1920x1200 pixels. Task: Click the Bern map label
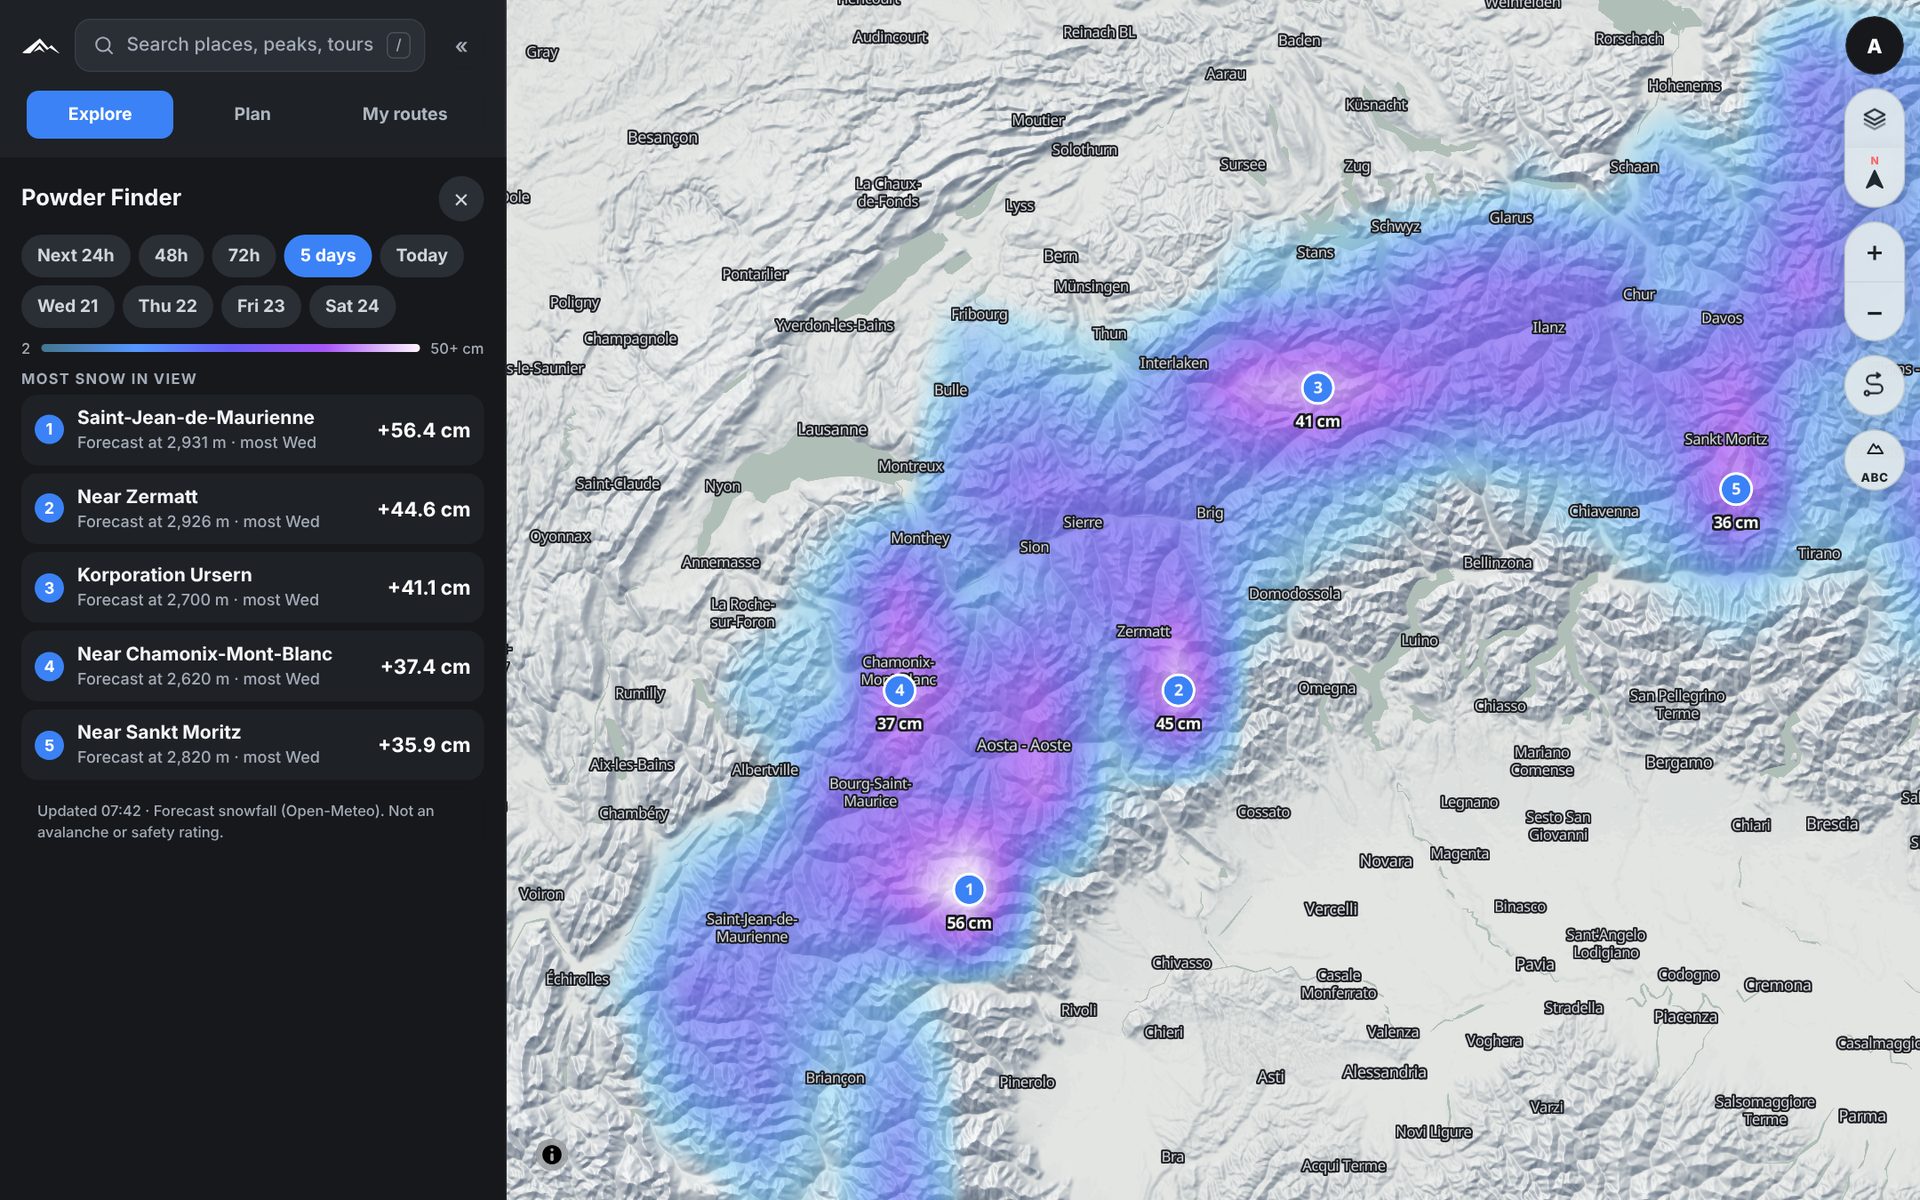pos(1060,256)
